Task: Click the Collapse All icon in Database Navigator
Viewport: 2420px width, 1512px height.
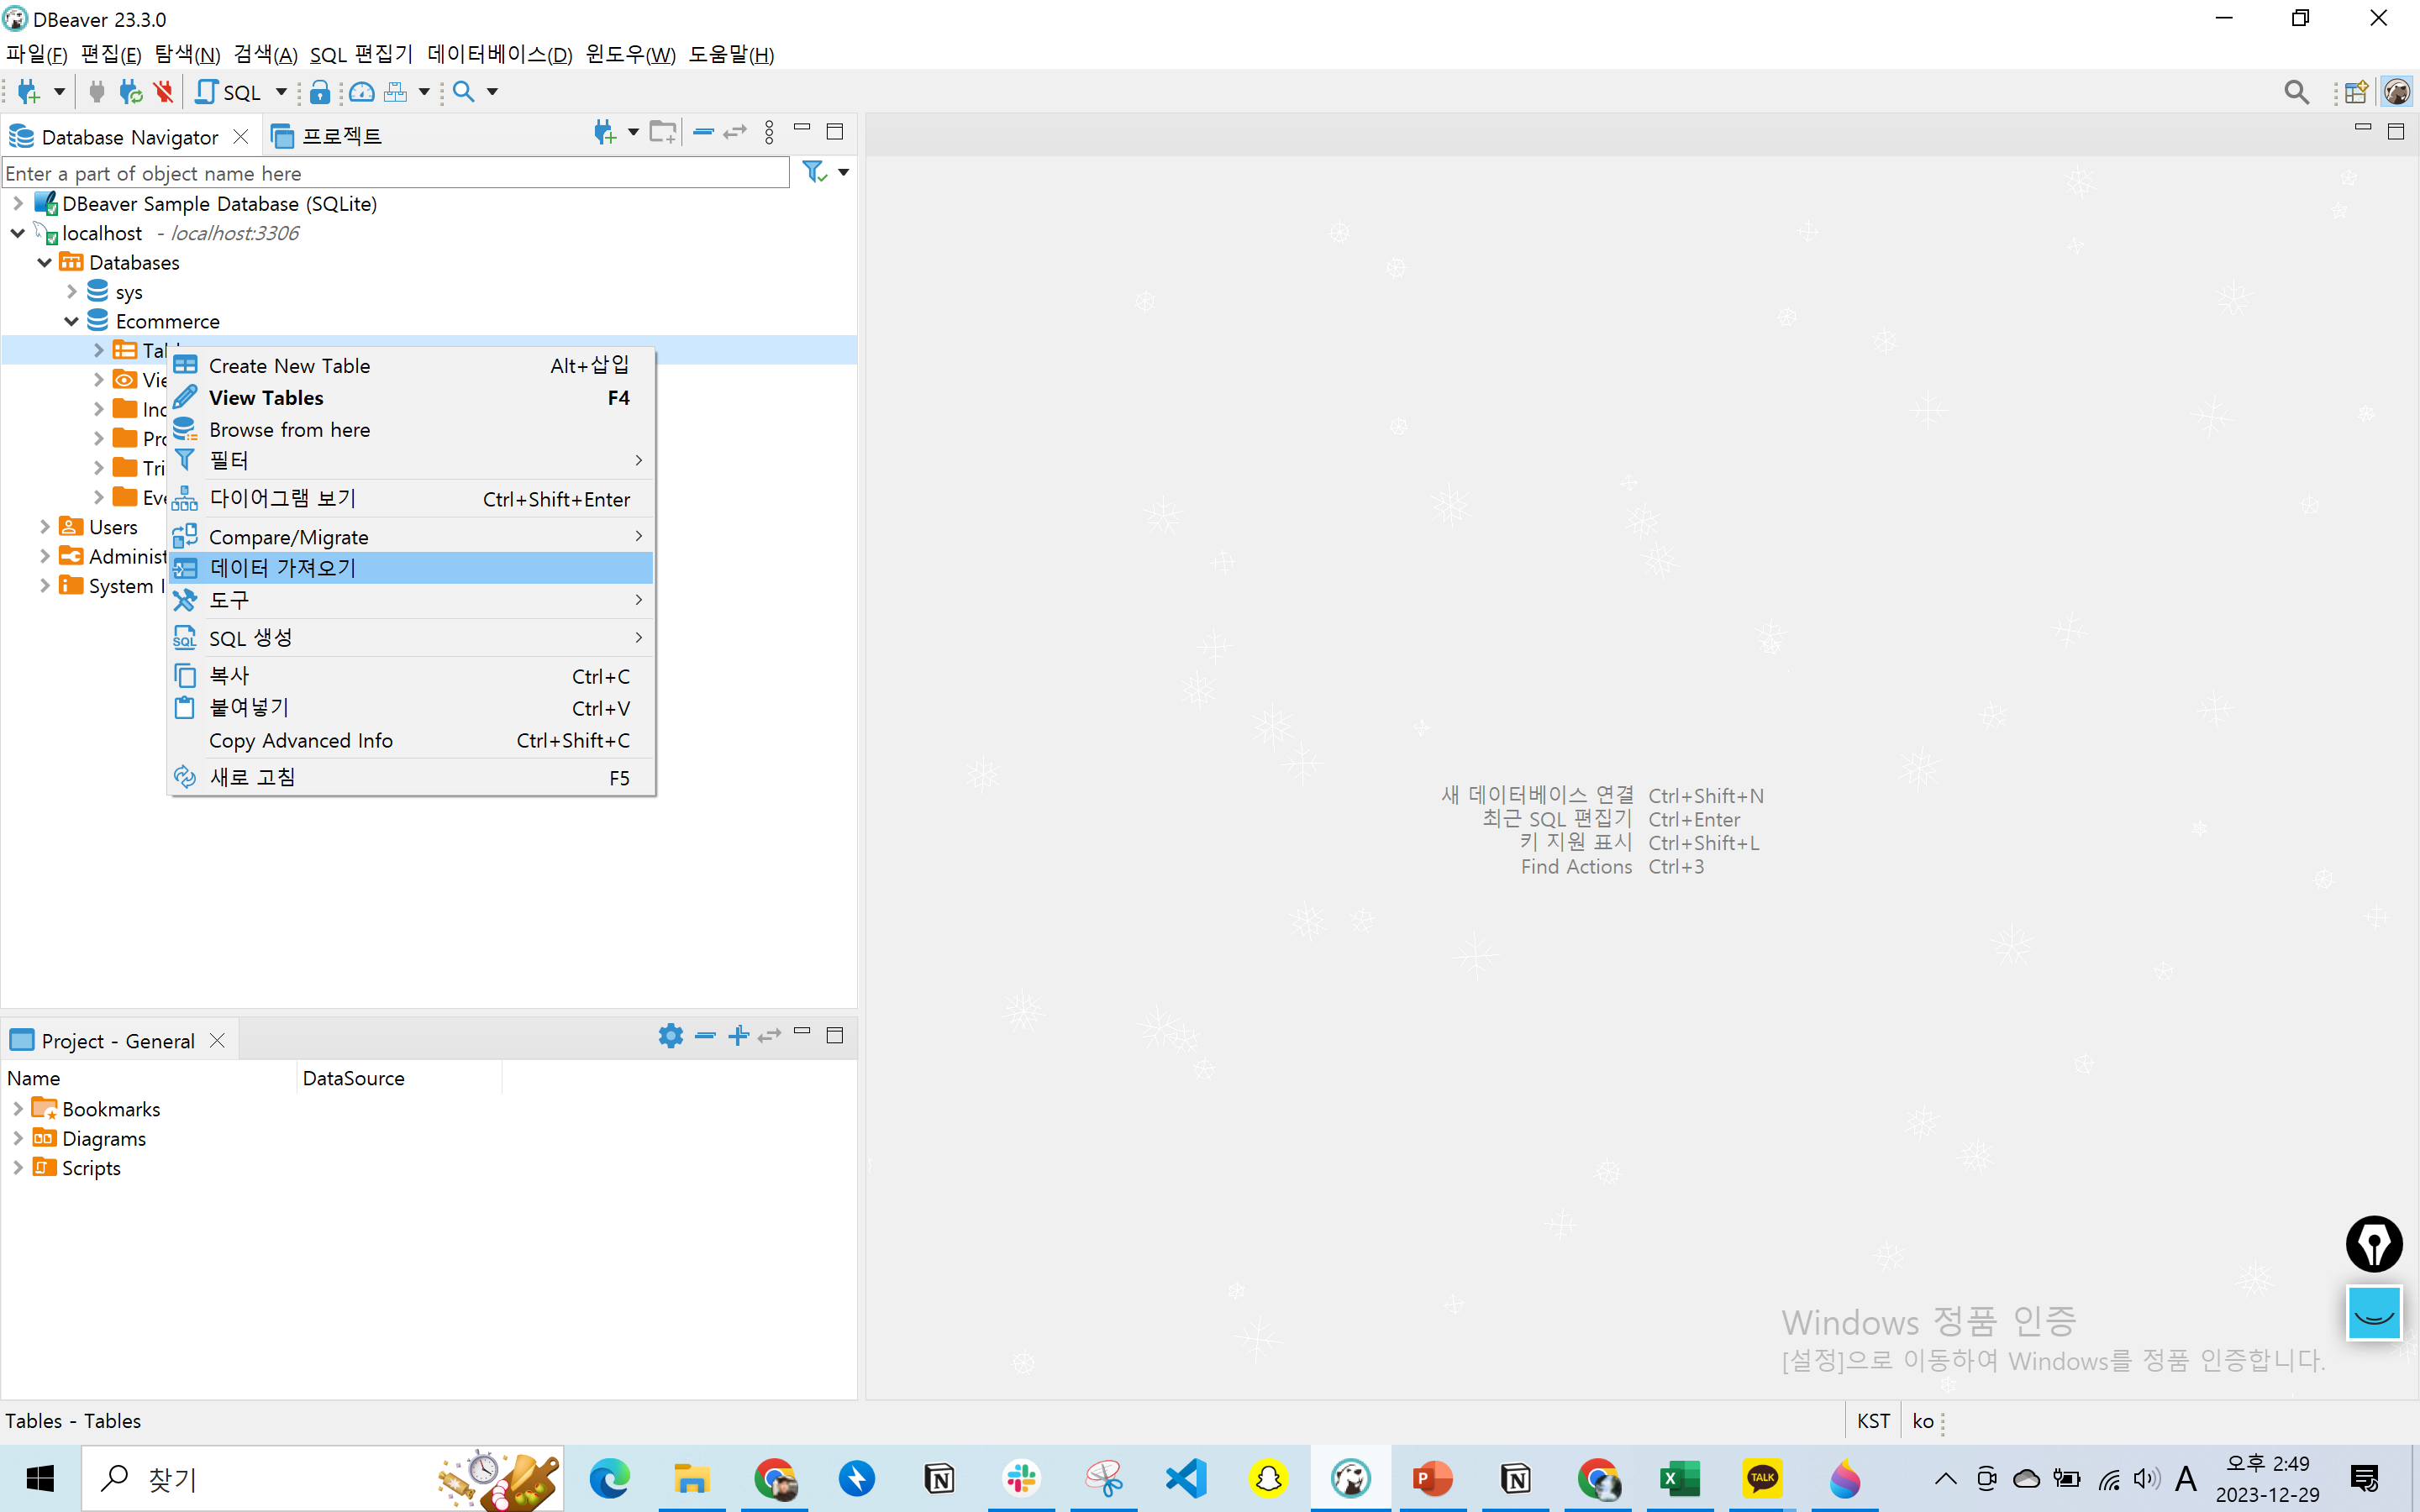Action: click(x=703, y=132)
